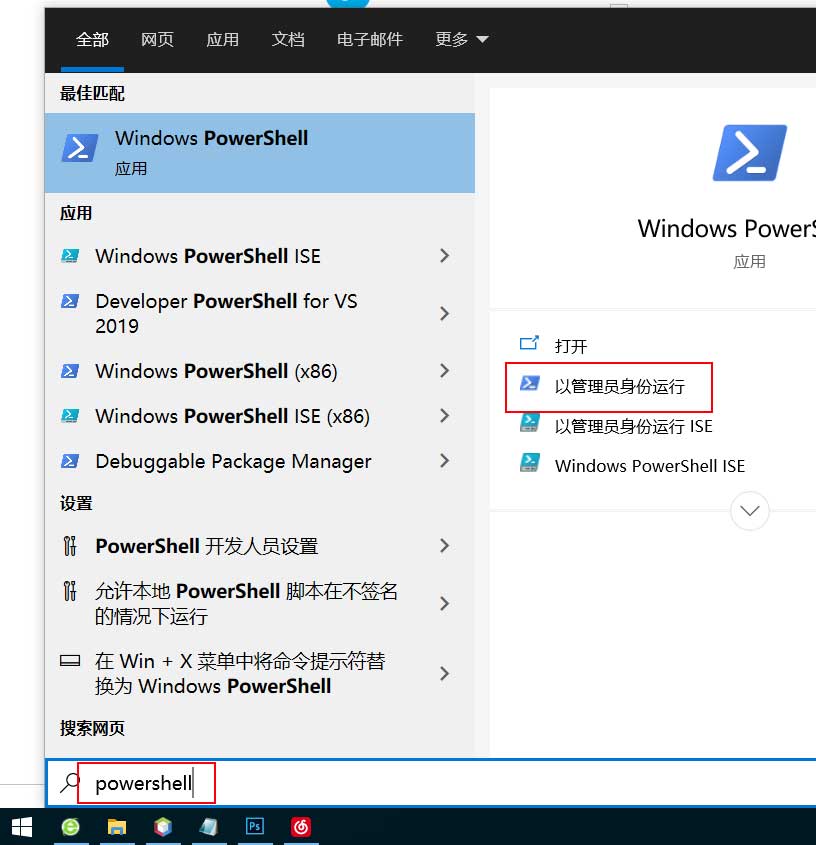Choose 以管理员身份运行
The height and width of the screenshot is (845, 816).
click(620, 386)
